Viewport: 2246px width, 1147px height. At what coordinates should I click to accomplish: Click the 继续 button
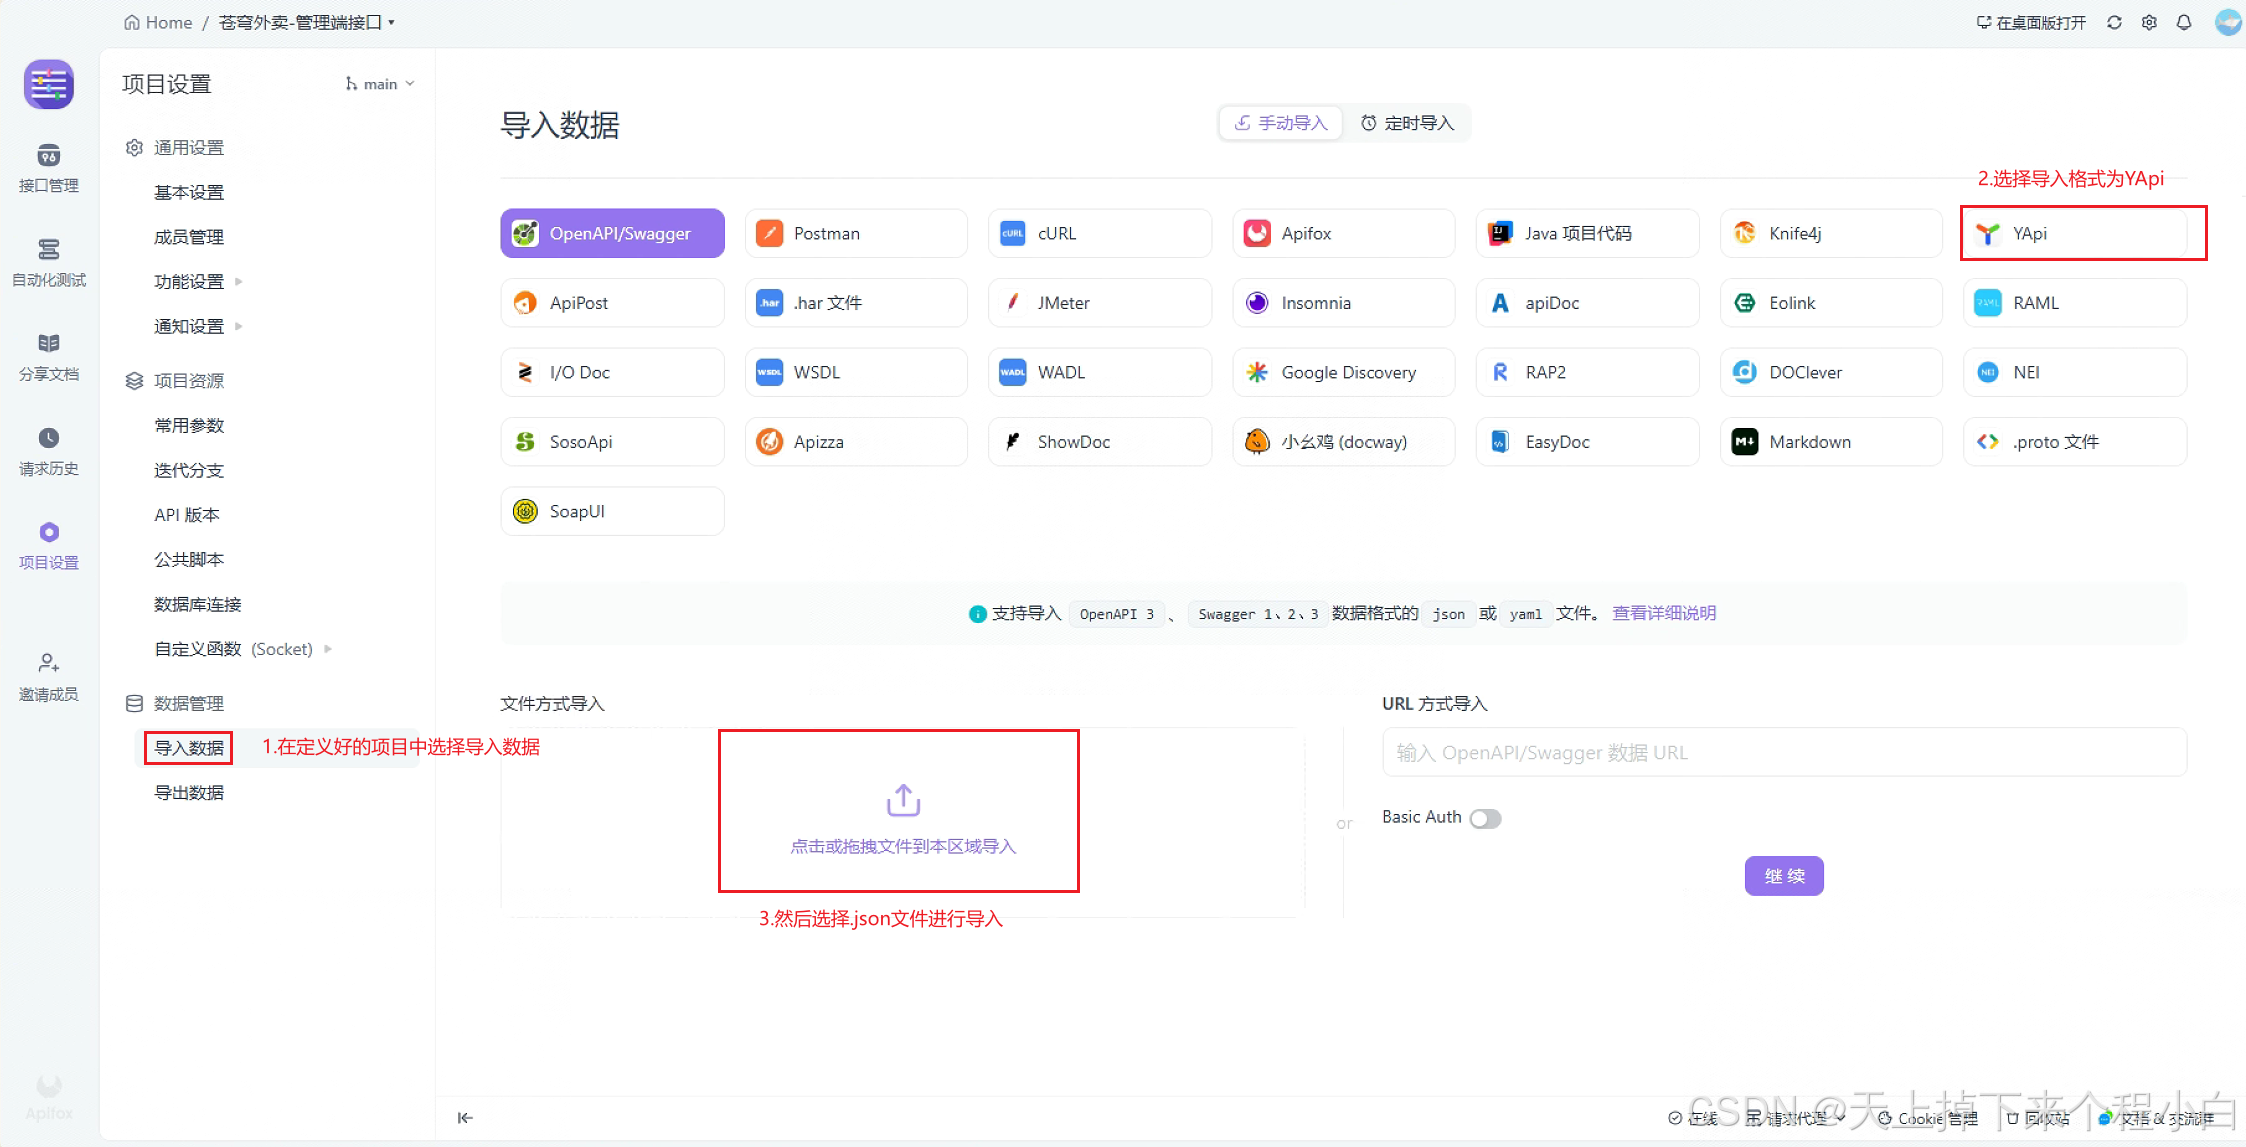click(1783, 876)
